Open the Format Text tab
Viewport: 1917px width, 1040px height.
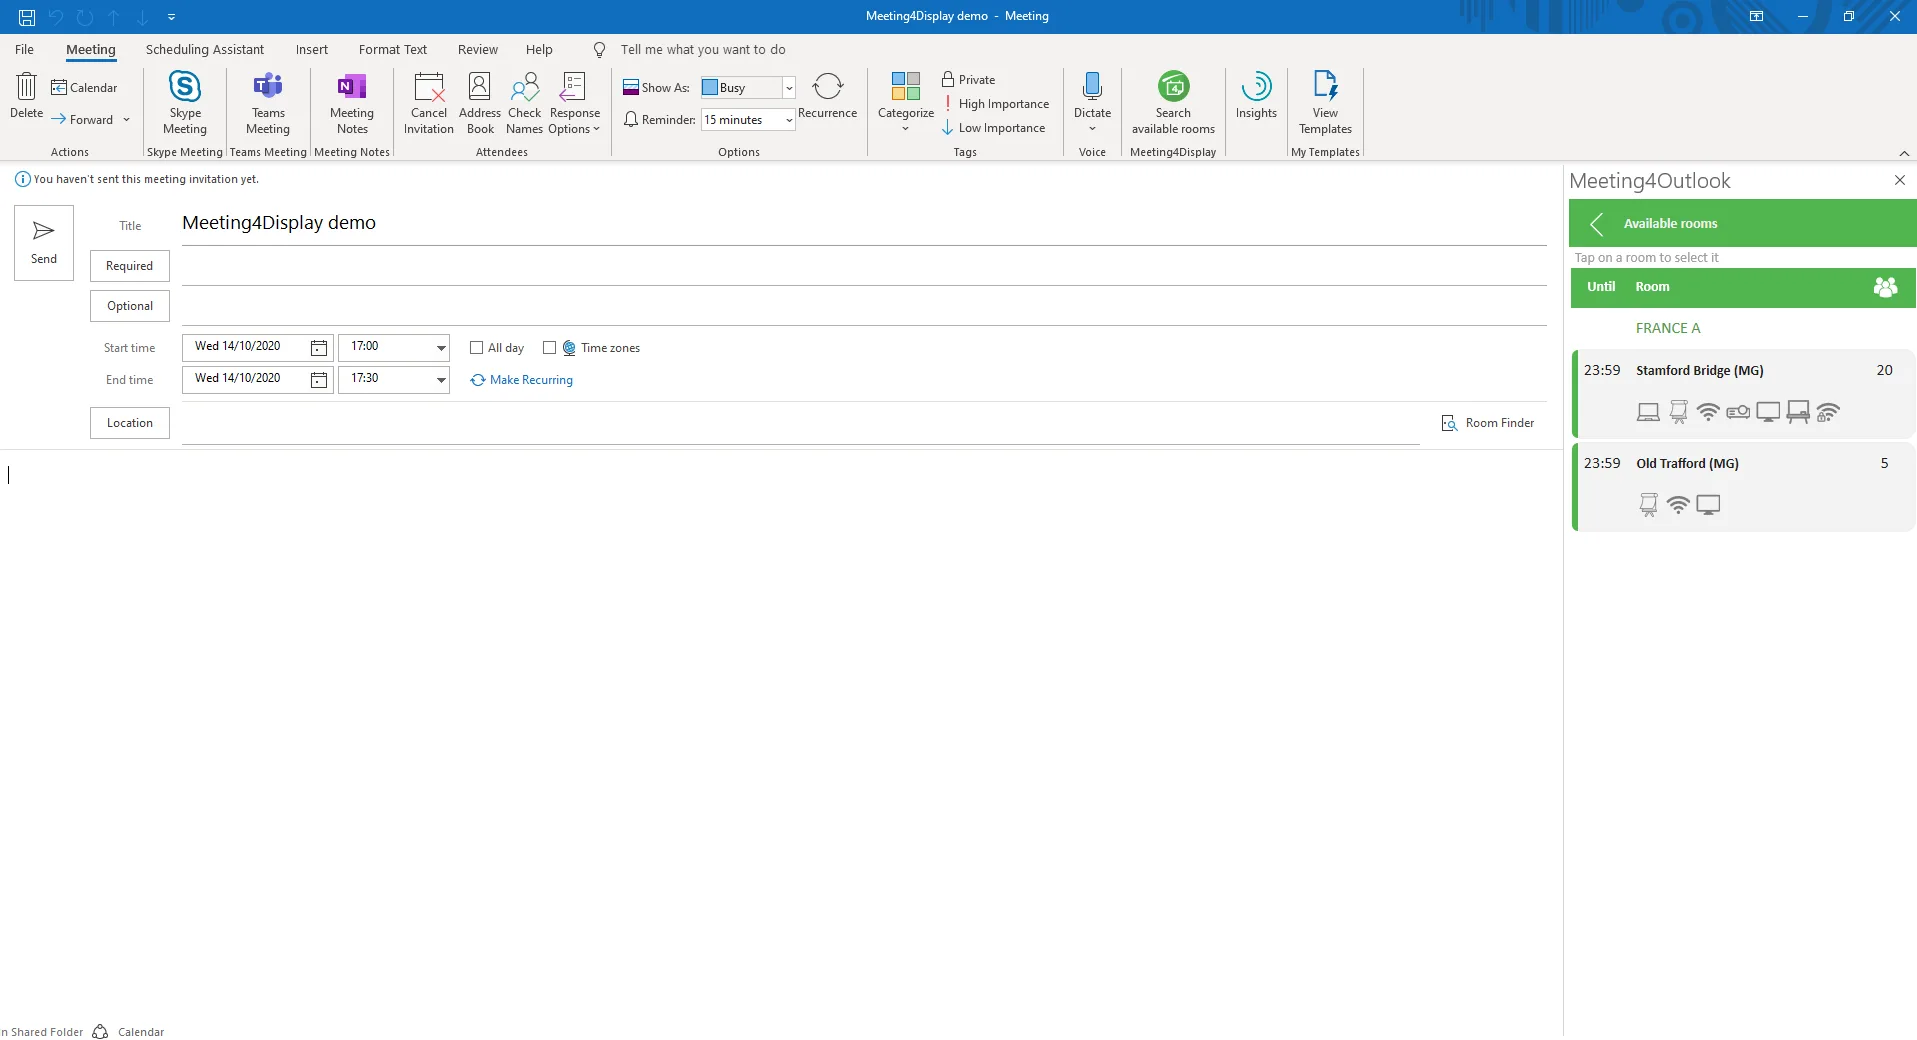[x=393, y=50]
